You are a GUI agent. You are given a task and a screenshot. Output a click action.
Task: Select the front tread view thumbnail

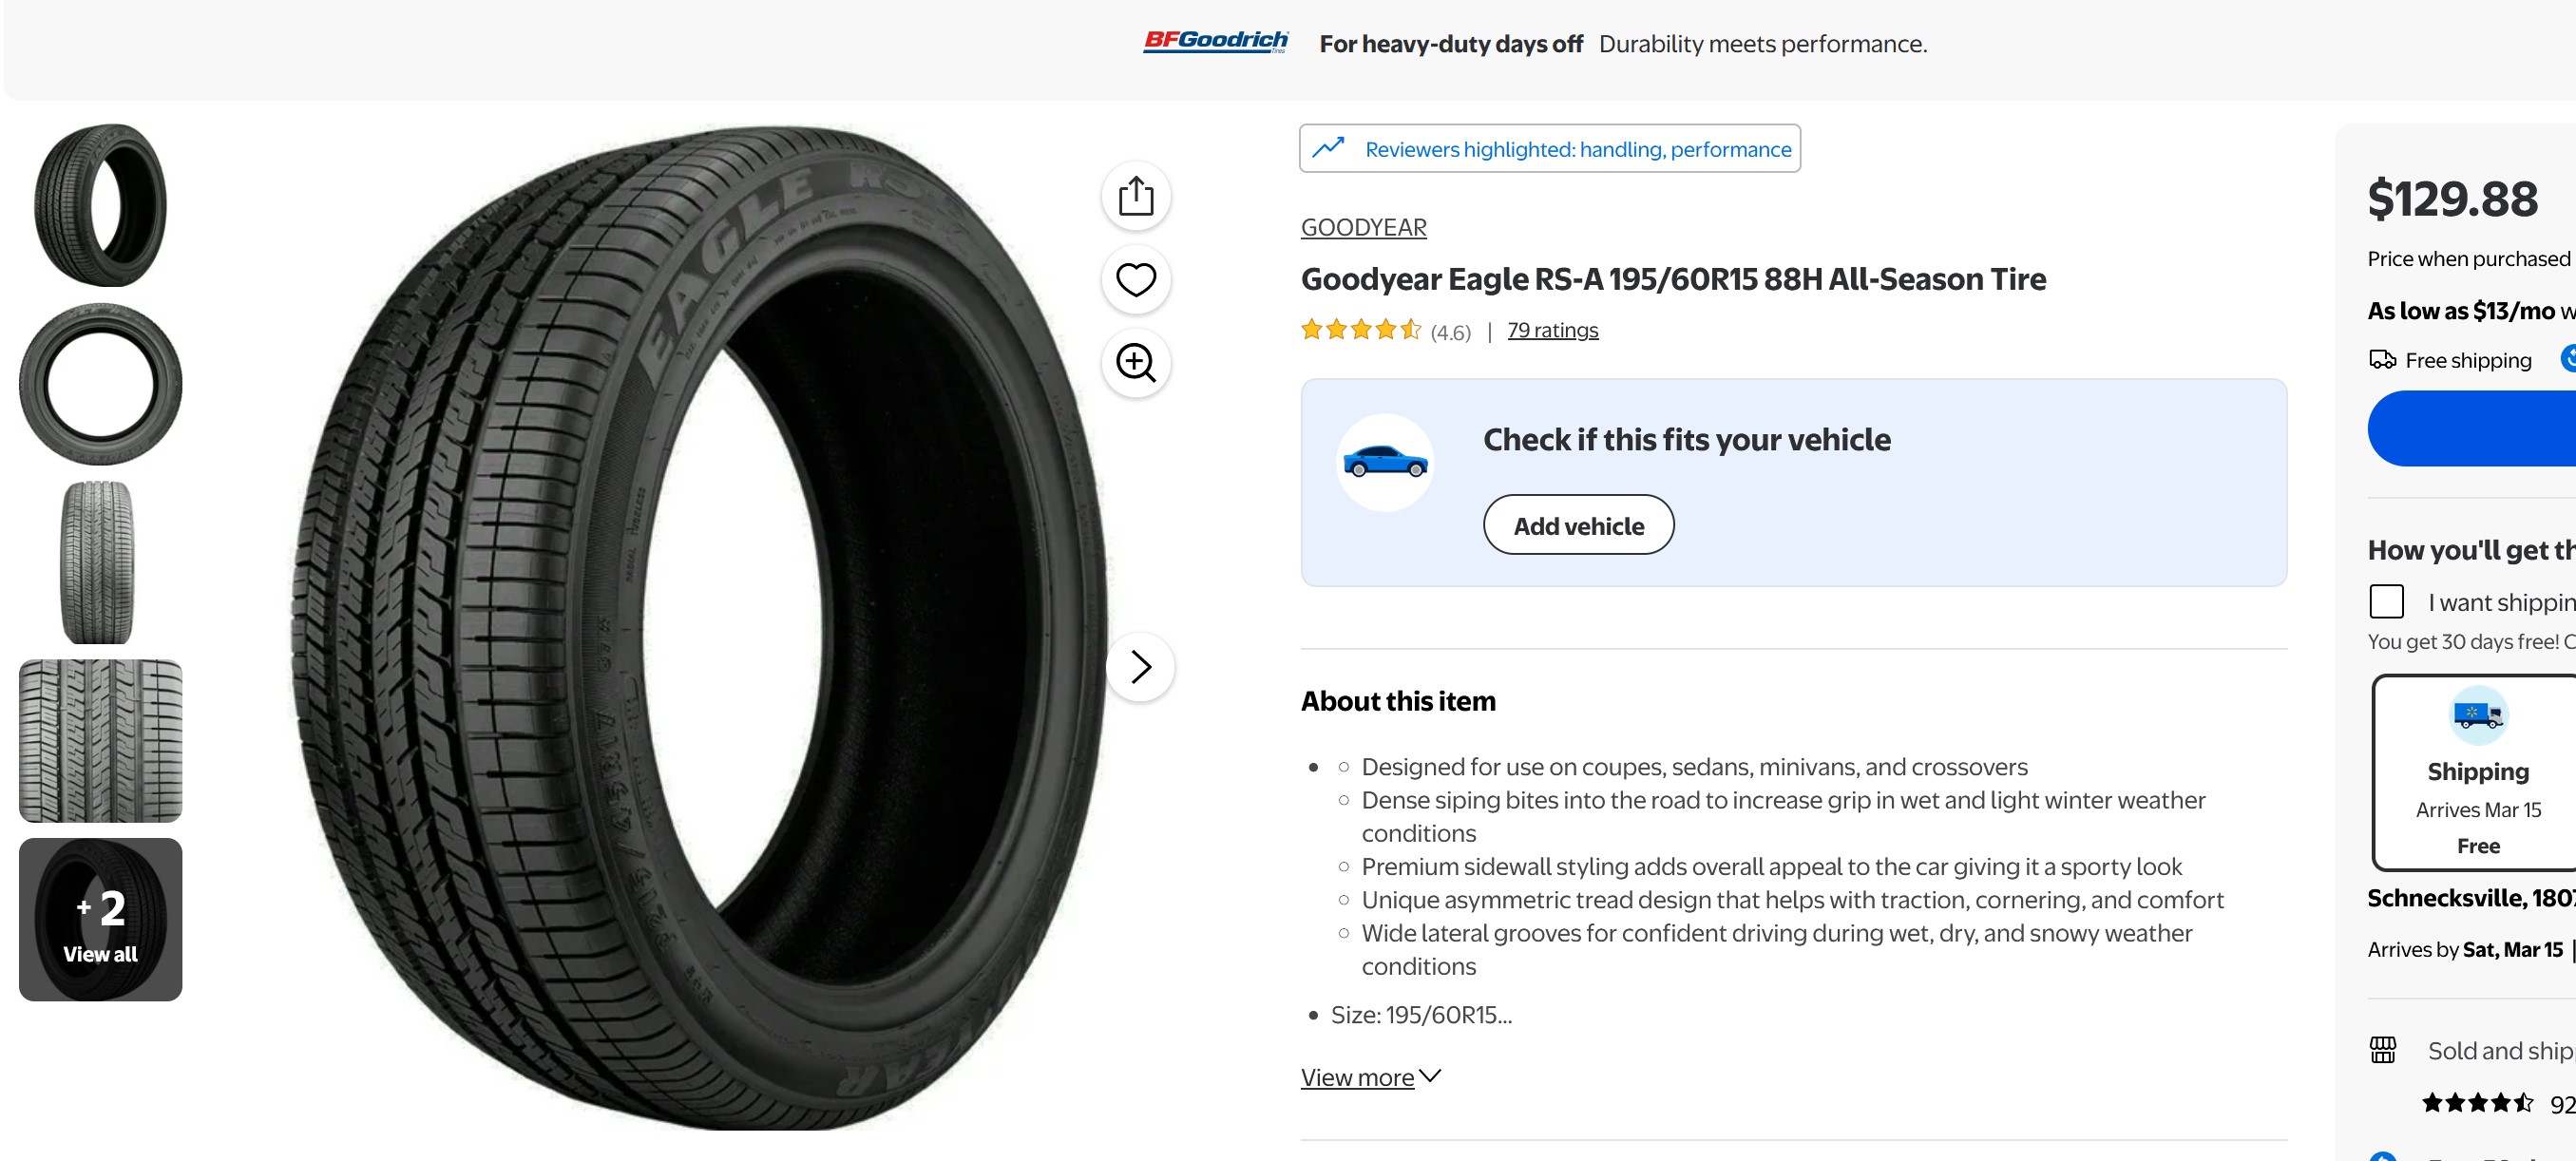click(x=98, y=562)
